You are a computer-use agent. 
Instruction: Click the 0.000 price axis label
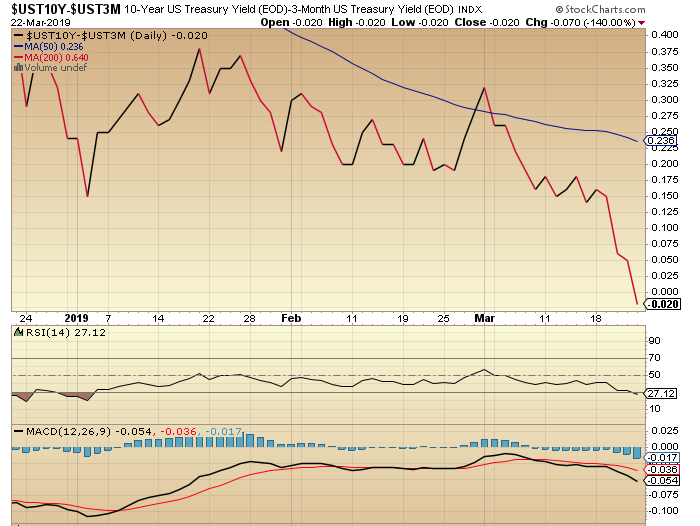tap(665, 292)
